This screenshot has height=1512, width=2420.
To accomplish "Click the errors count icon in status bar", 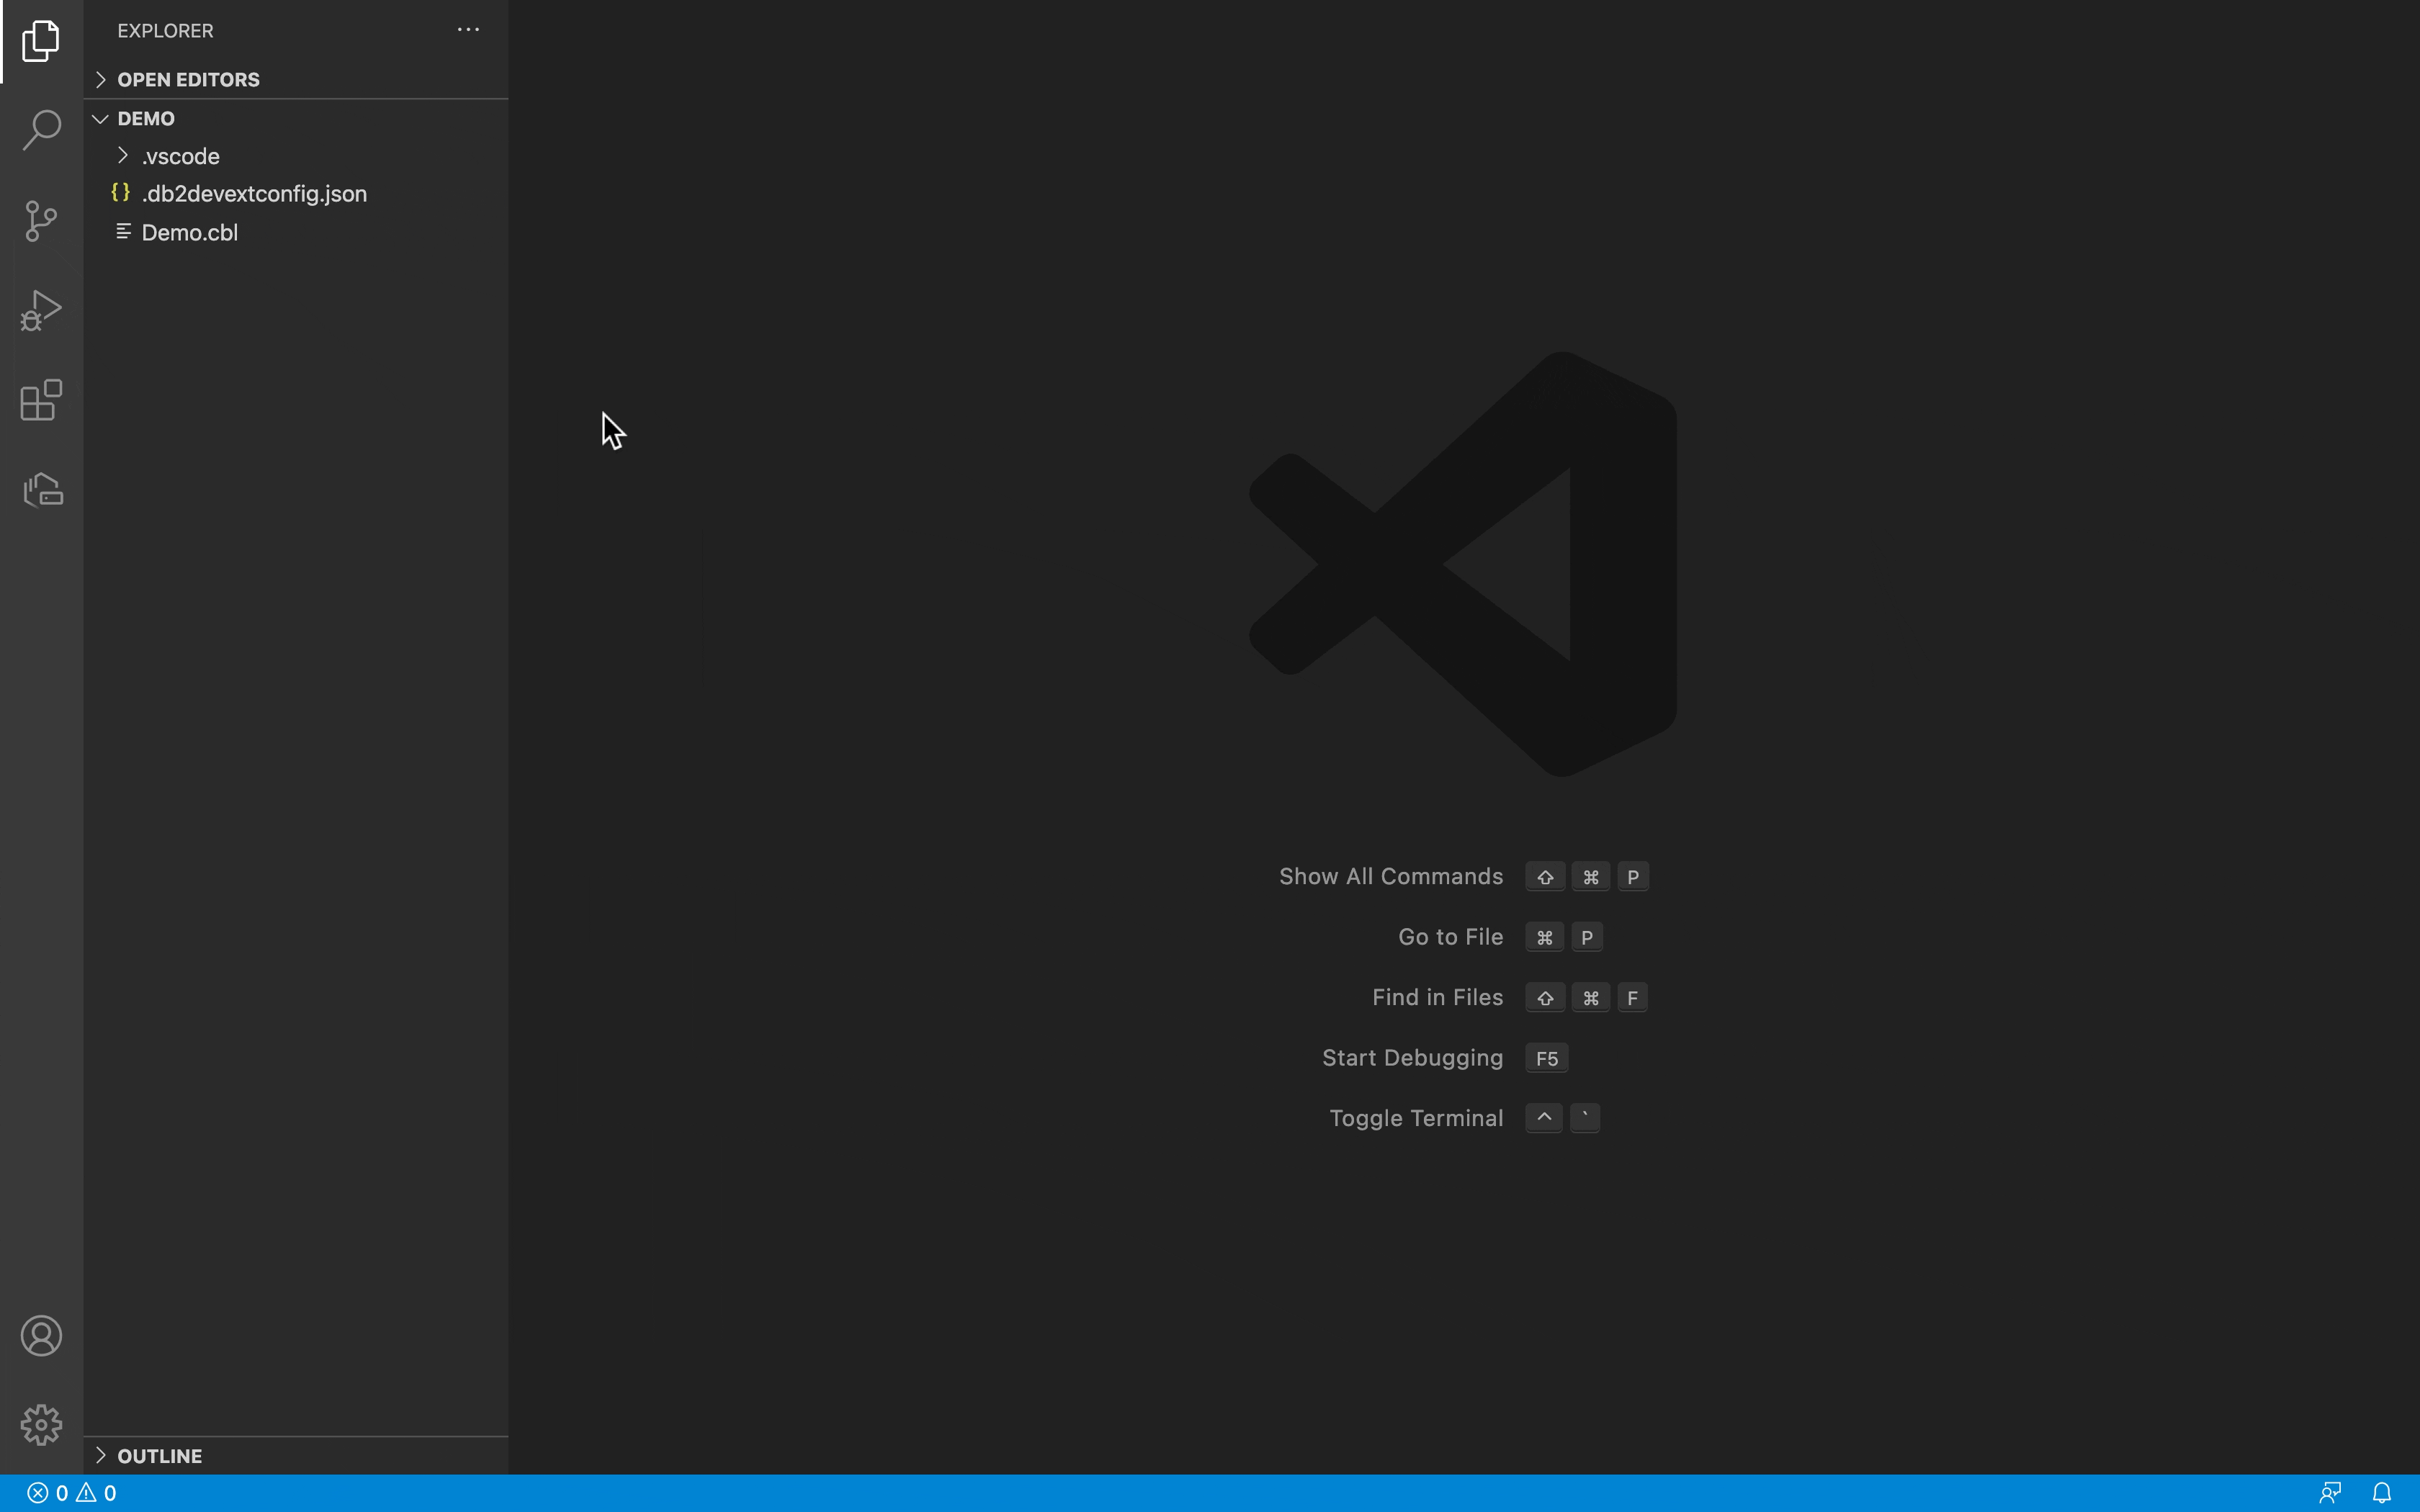I will 37,1493.
